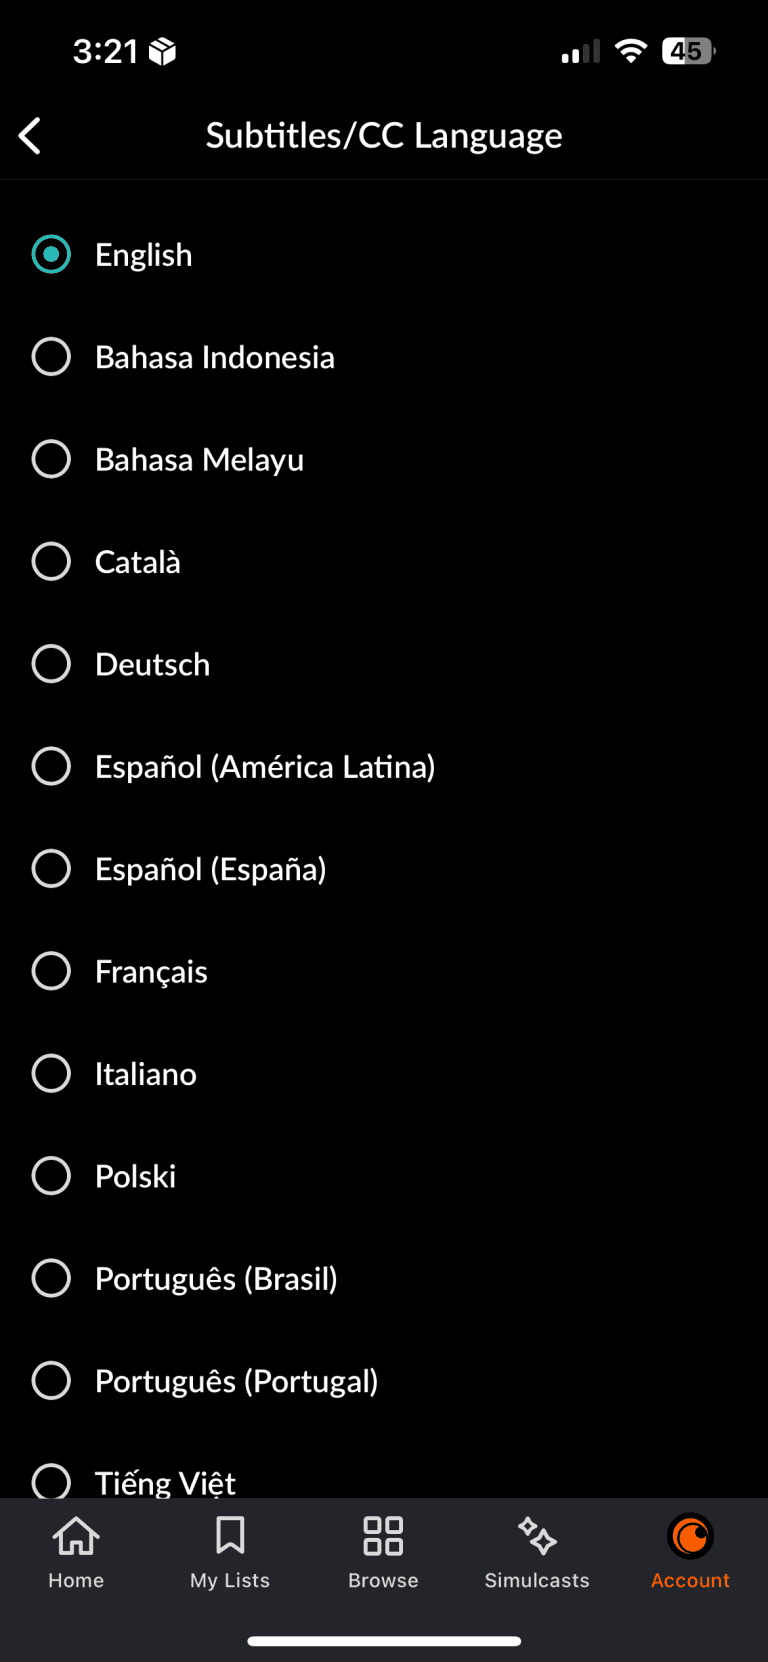The width and height of the screenshot is (768, 1662).
Task: Switch to the Browse tab
Action: [383, 1550]
